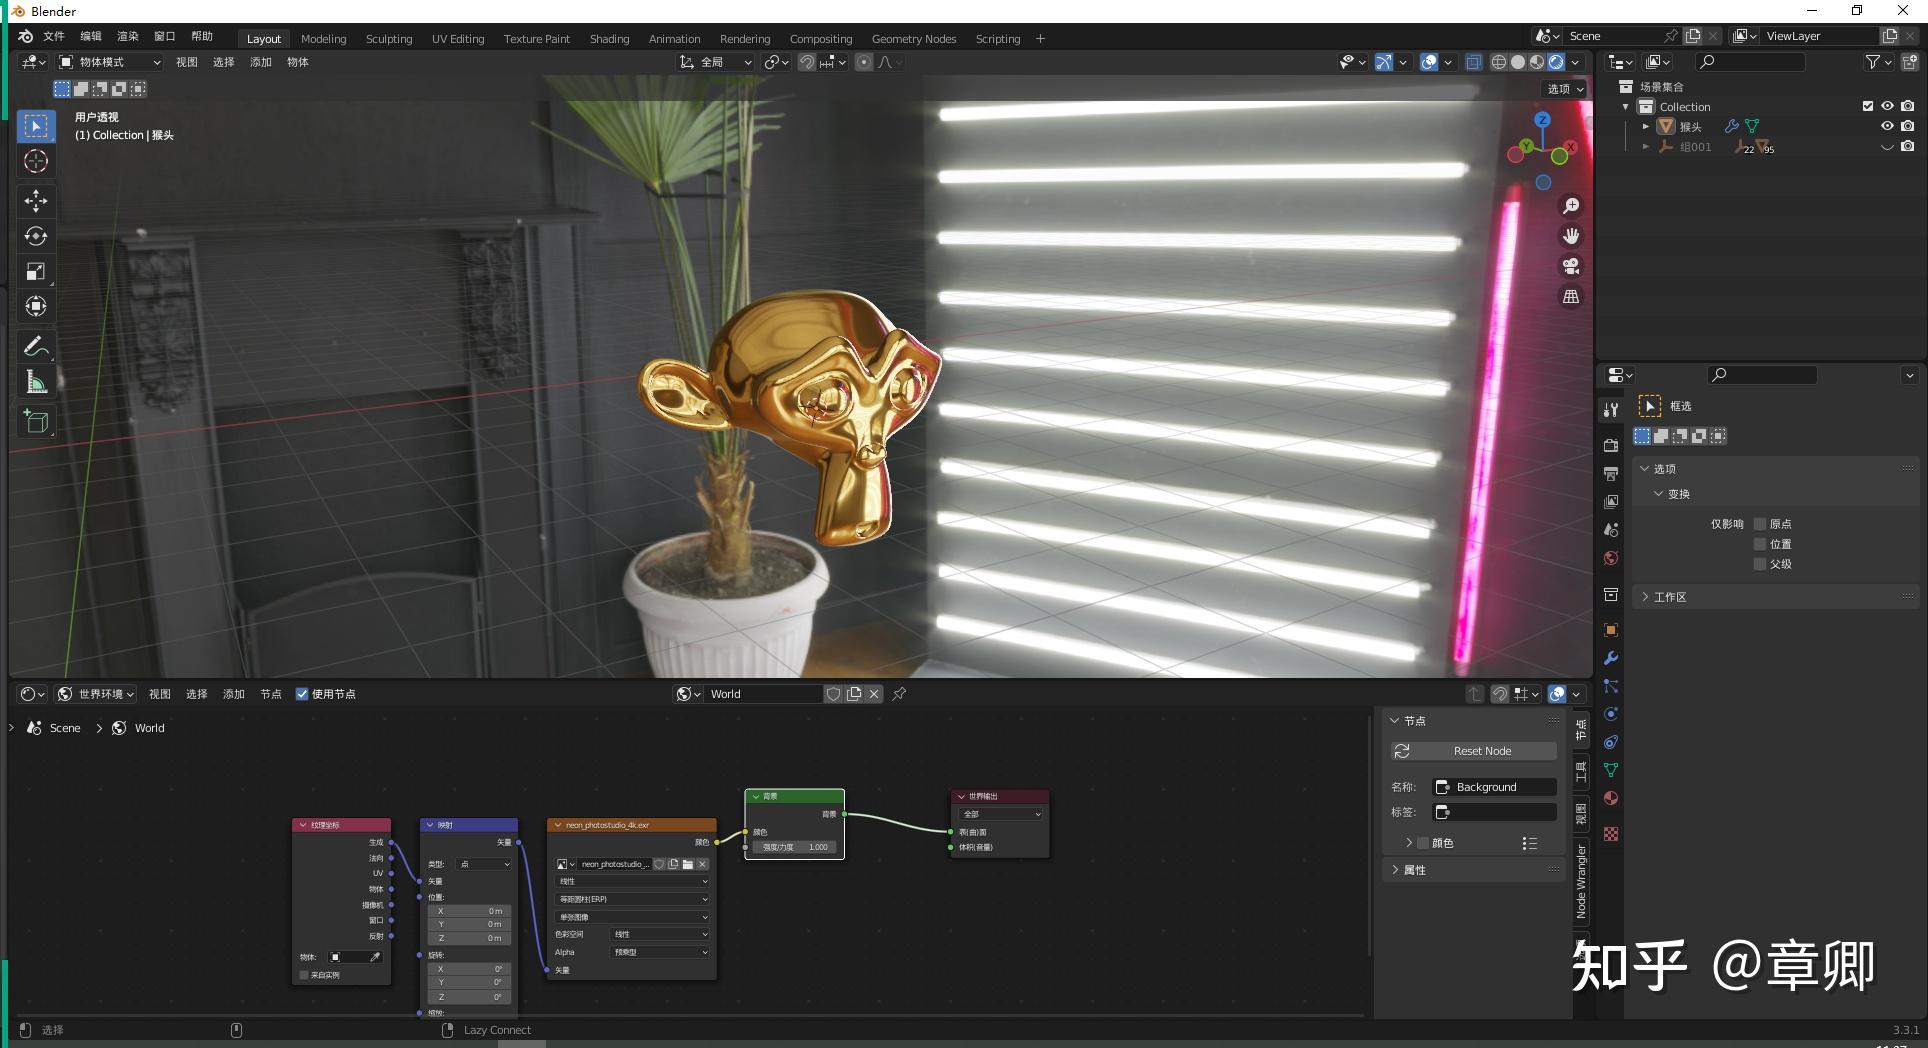
Task: Open the viewport 添加 menu
Action: click(x=261, y=62)
